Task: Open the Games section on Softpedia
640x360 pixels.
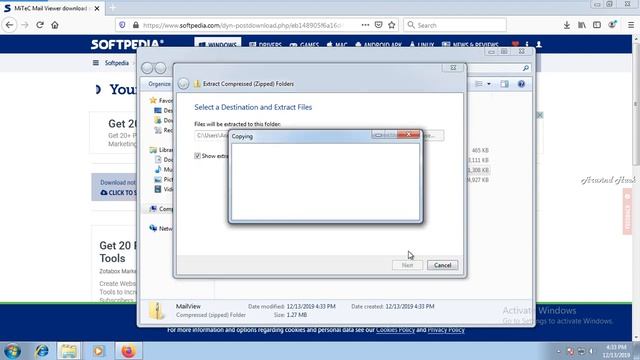Action: pos(304,44)
